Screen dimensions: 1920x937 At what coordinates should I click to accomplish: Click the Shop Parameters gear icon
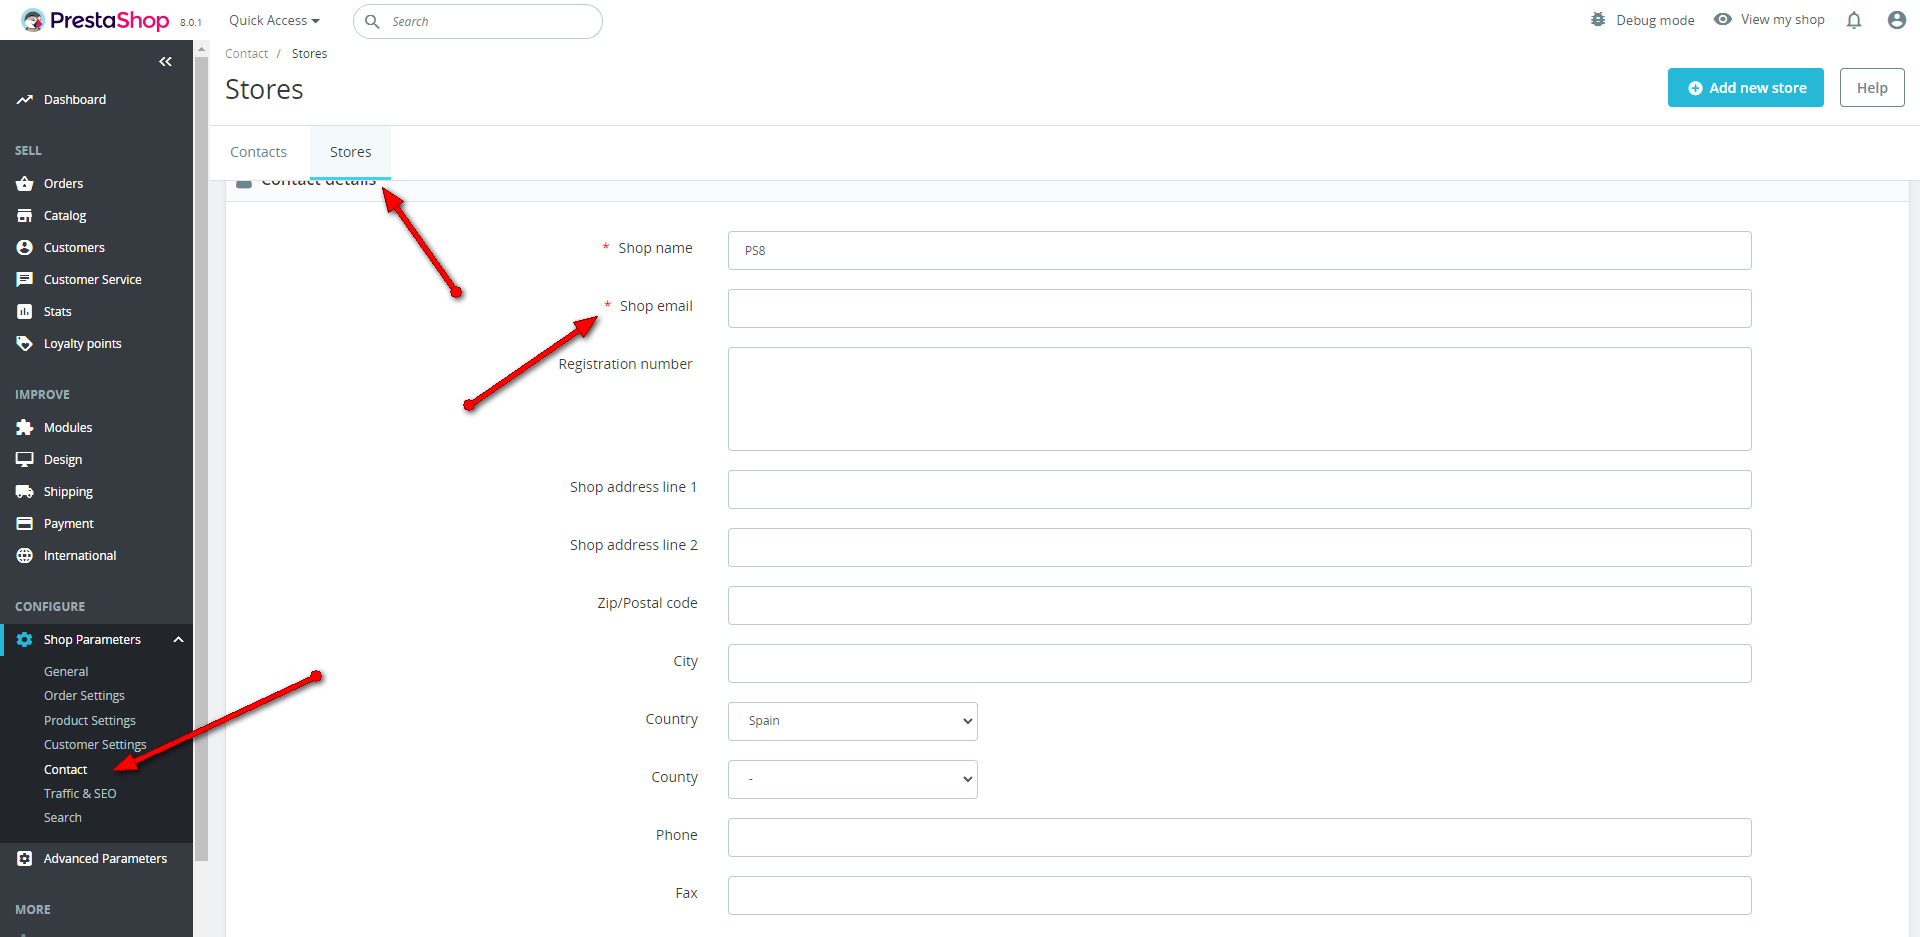tap(25, 640)
